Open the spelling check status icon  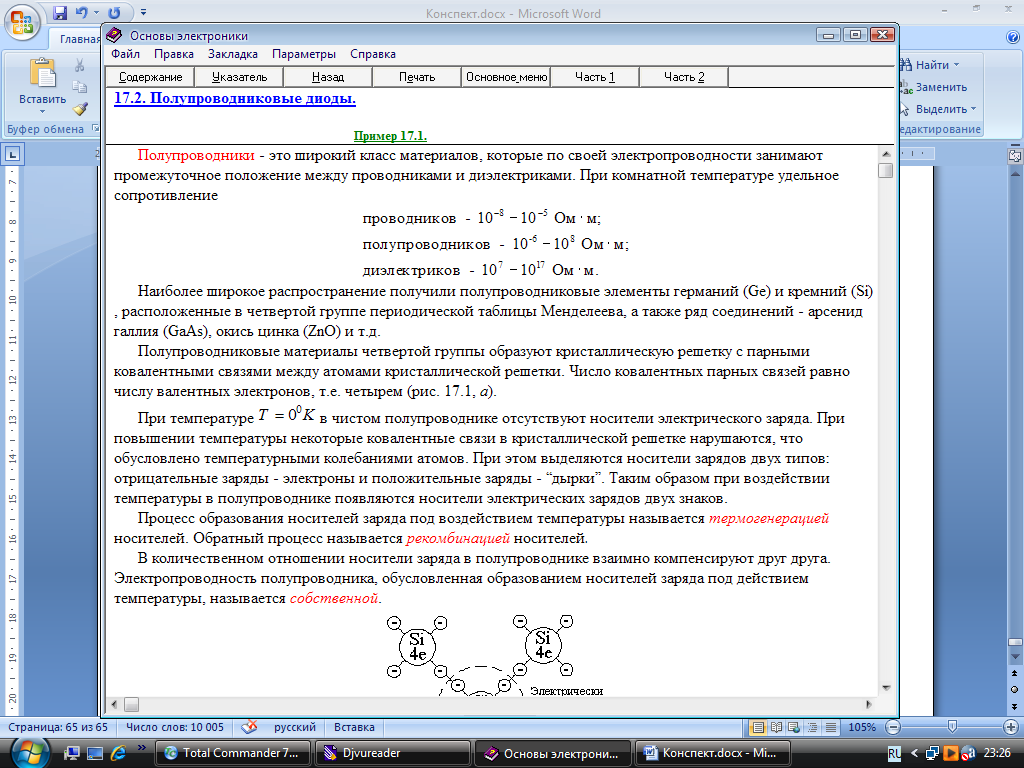point(249,727)
